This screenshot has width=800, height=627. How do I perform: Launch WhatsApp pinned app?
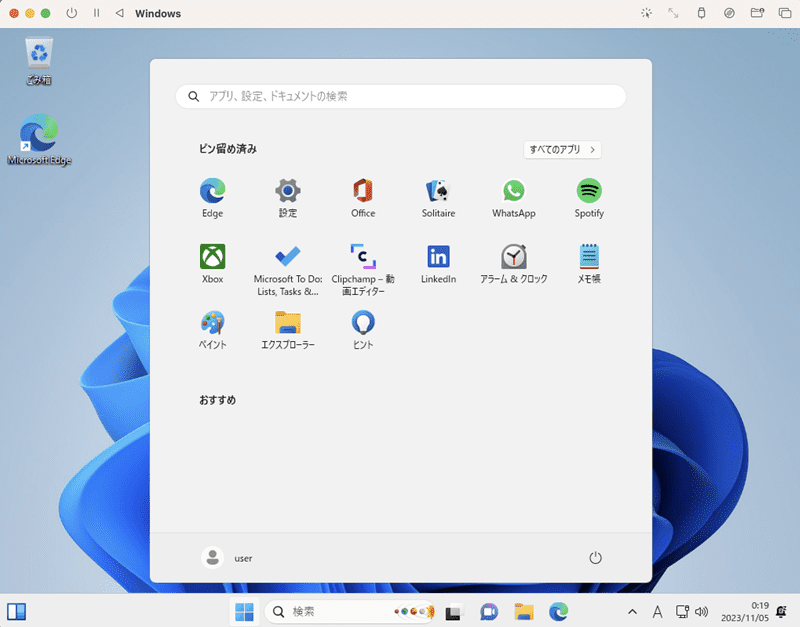click(514, 198)
